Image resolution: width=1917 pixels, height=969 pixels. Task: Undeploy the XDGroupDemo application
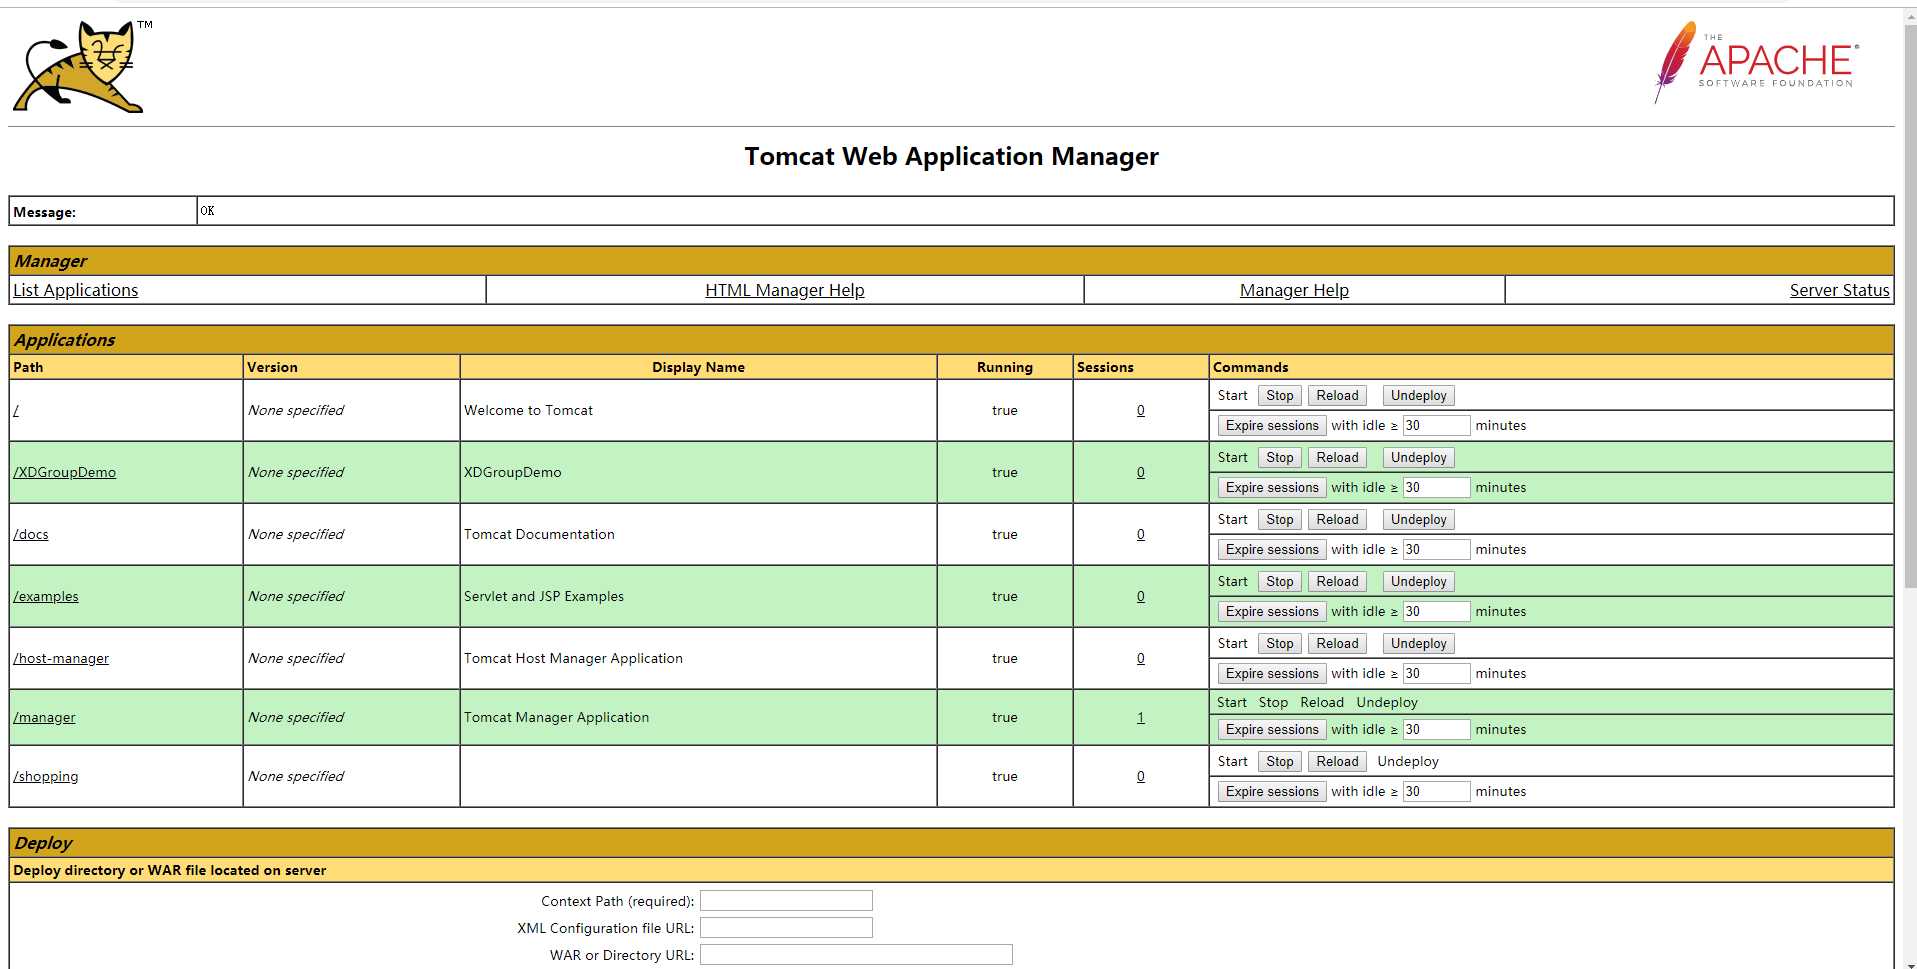click(1418, 458)
